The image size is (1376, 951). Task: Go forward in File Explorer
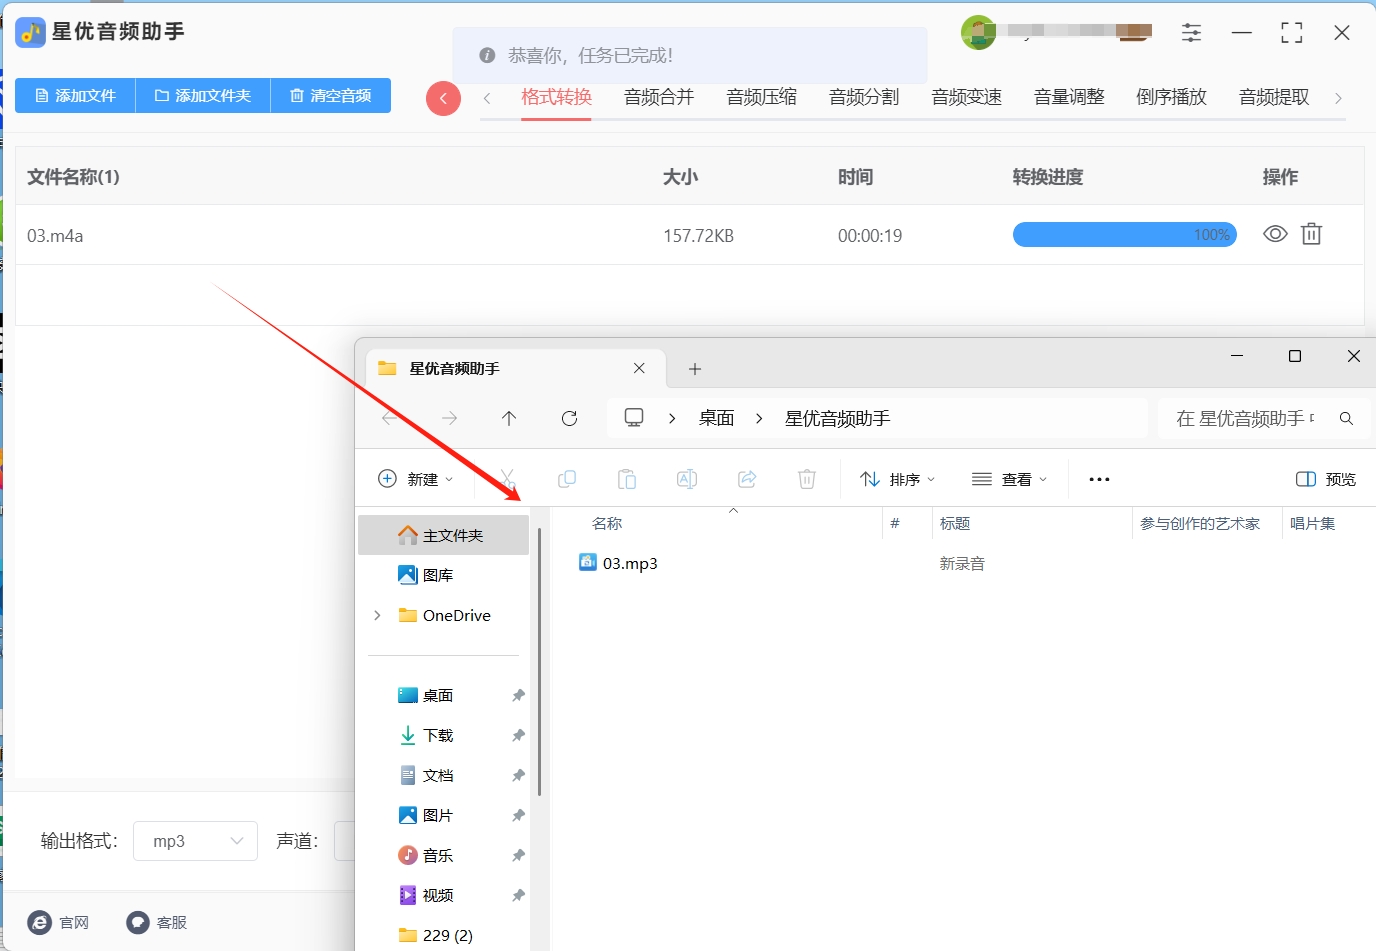coord(450,418)
